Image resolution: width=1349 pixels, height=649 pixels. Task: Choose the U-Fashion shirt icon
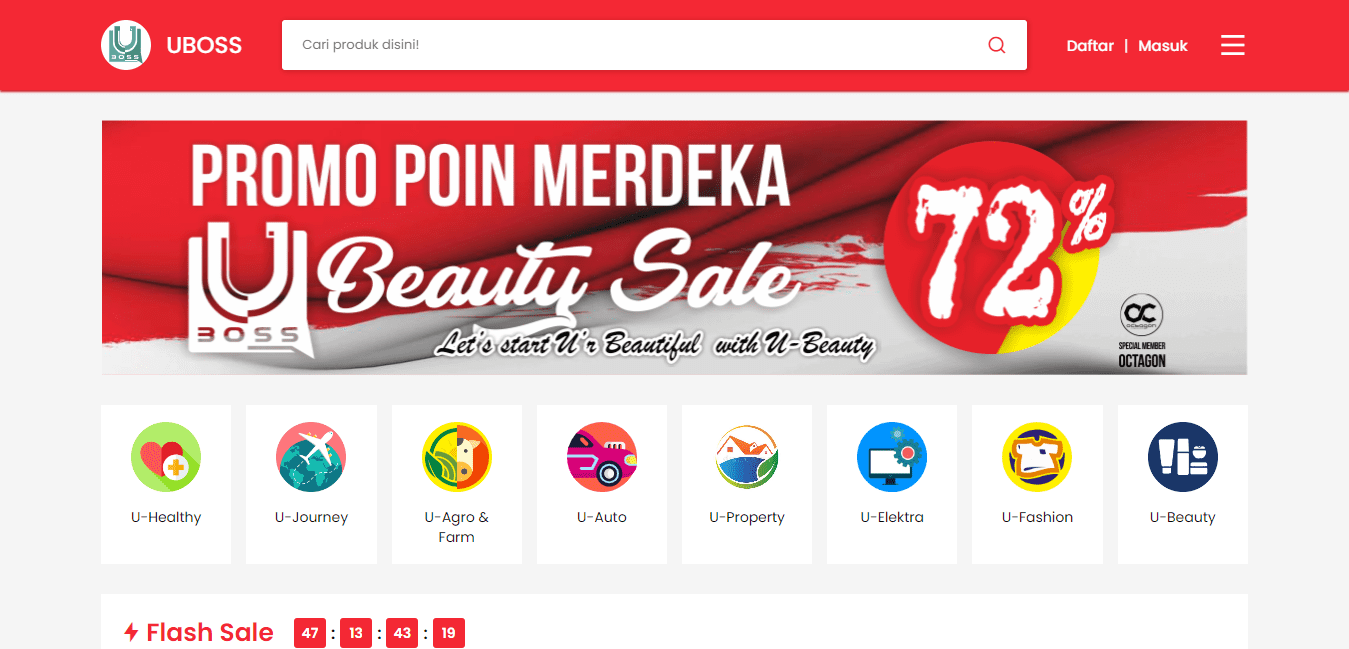point(1037,457)
